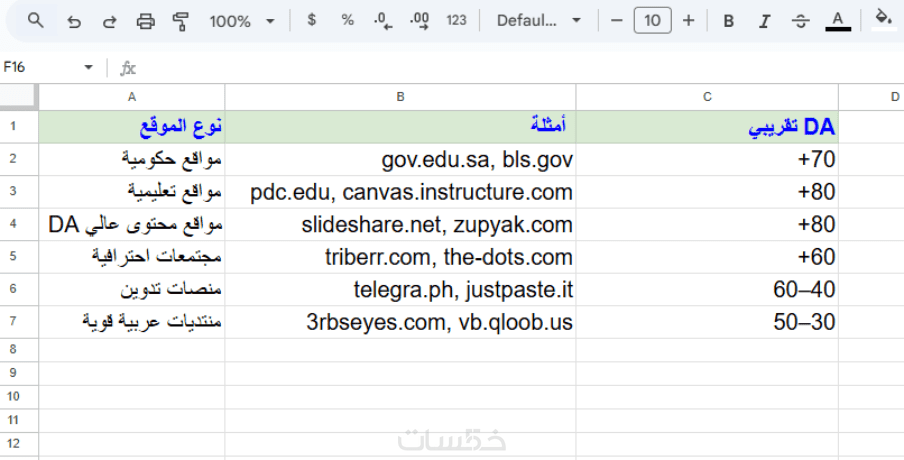Select row 1 header
Image resolution: width=904 pixels, height=460 pixels.
[19, 126]
